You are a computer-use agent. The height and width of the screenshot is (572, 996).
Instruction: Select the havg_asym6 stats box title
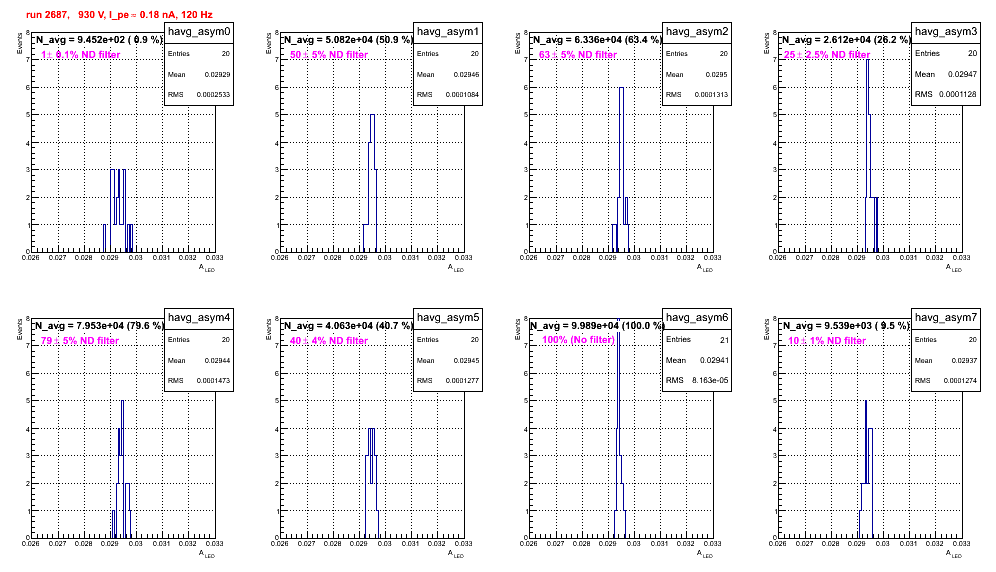click(x=697, y=318)
